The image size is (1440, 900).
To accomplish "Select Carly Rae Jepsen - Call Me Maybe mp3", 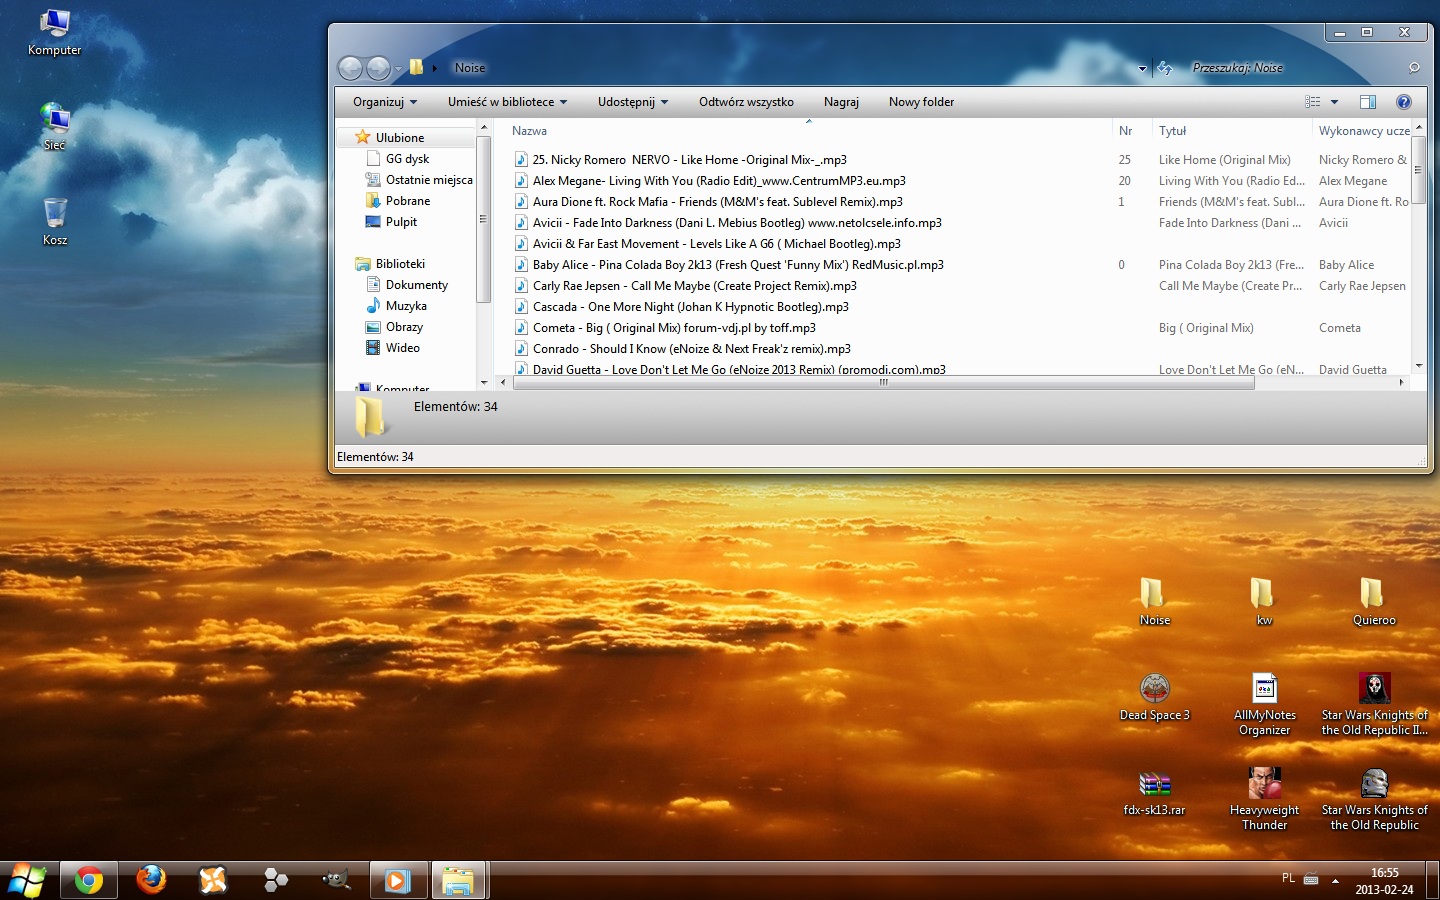I will pos(694,286).
